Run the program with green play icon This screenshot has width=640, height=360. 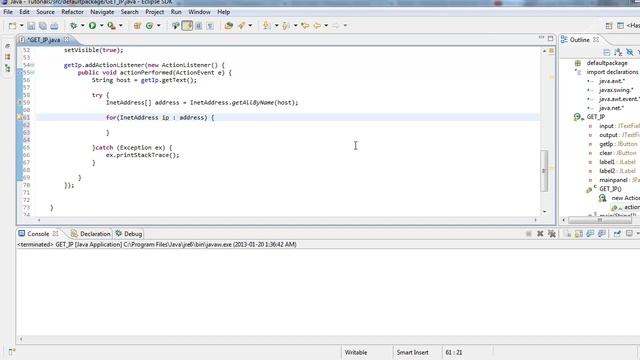pos(93,26)
